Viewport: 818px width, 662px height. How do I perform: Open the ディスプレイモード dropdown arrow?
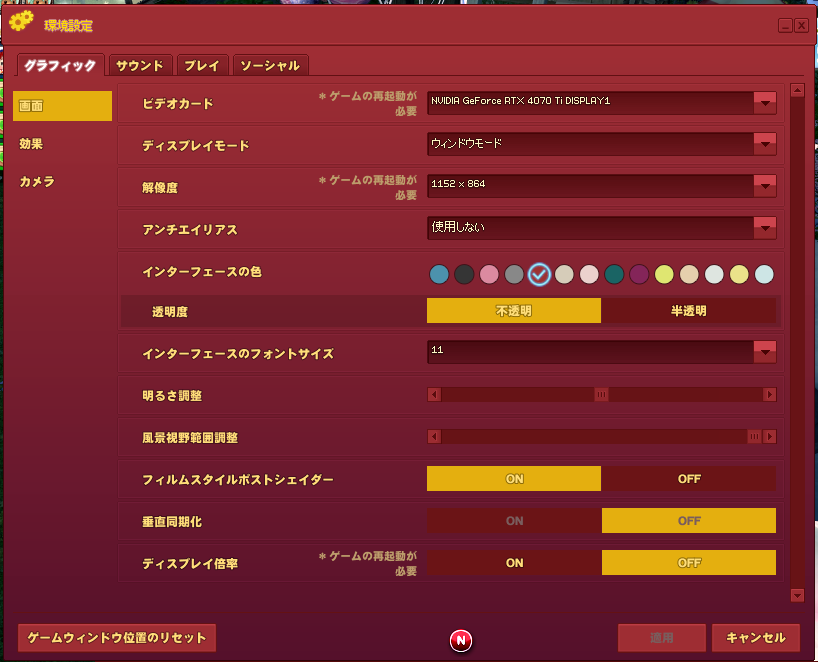point(765,144)
